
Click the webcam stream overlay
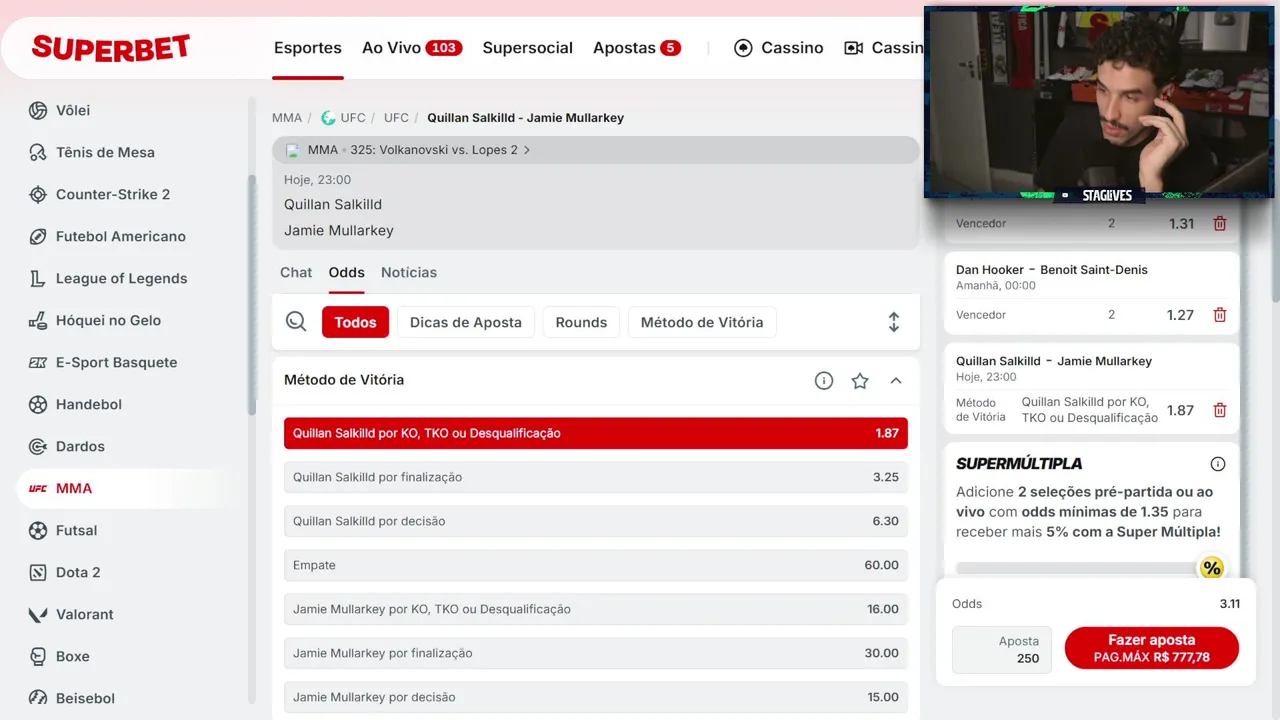[1098, 102]
